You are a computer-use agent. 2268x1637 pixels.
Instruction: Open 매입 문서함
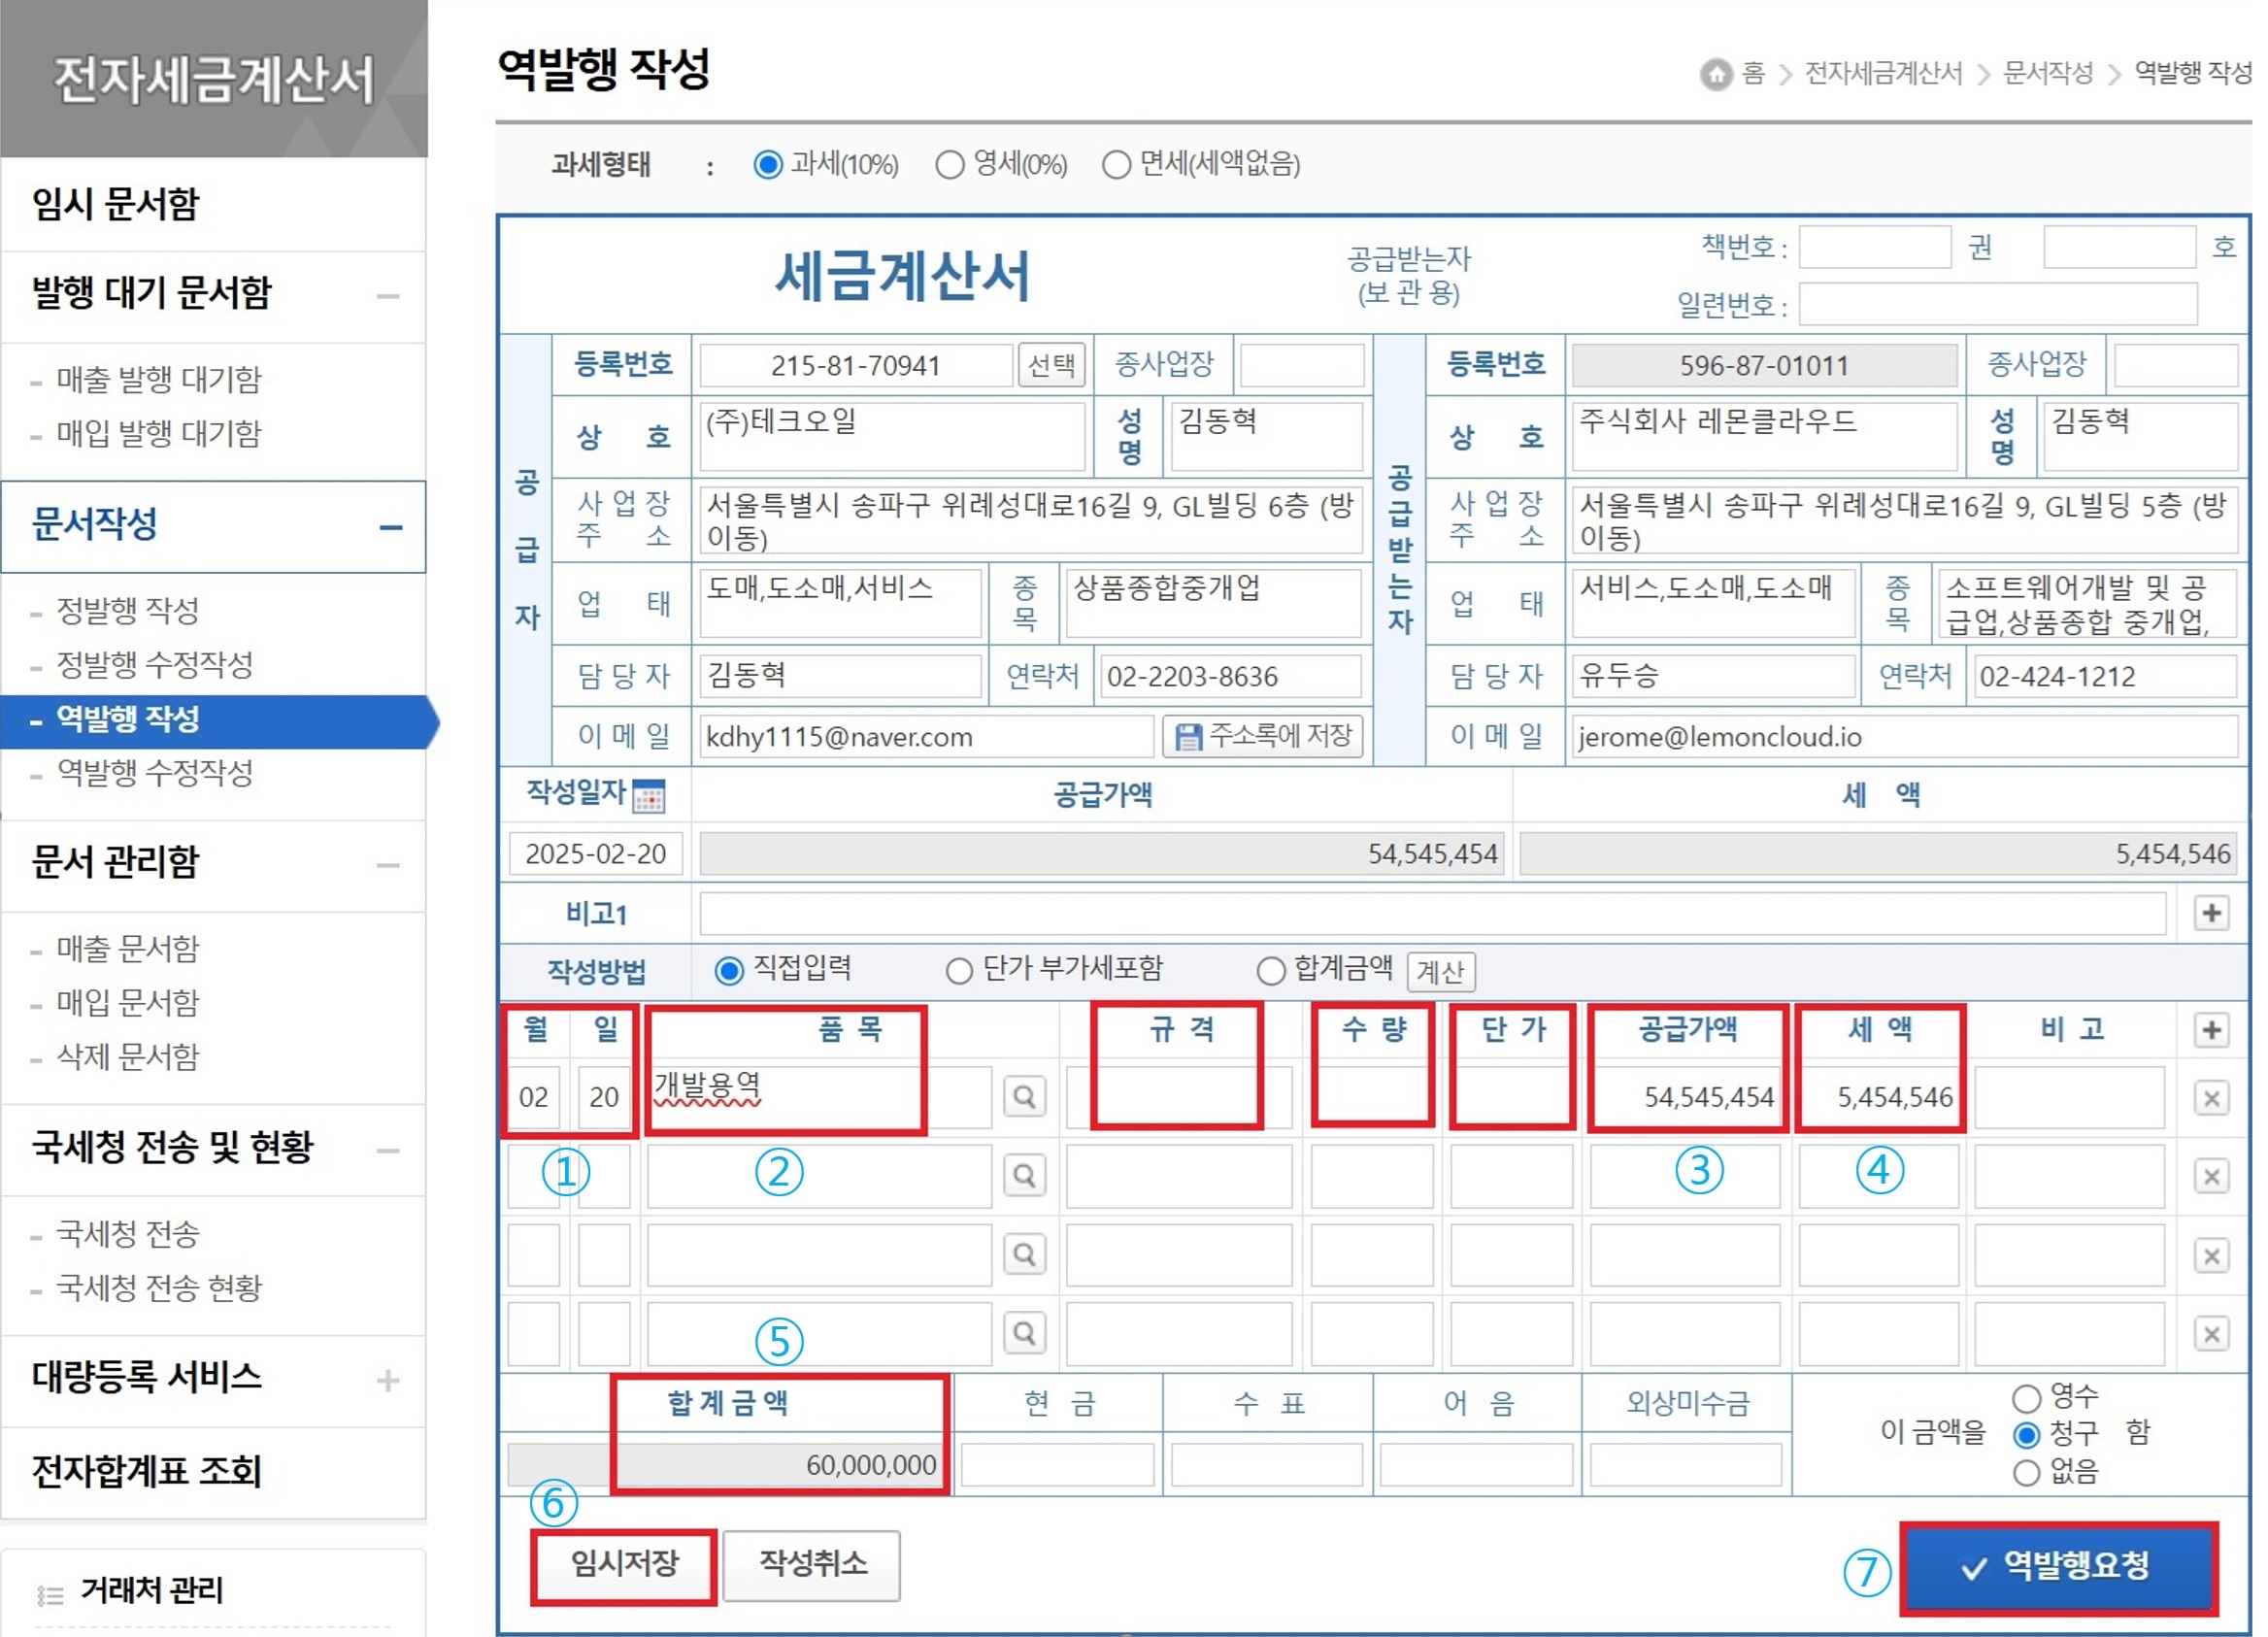pos(128,1002)
